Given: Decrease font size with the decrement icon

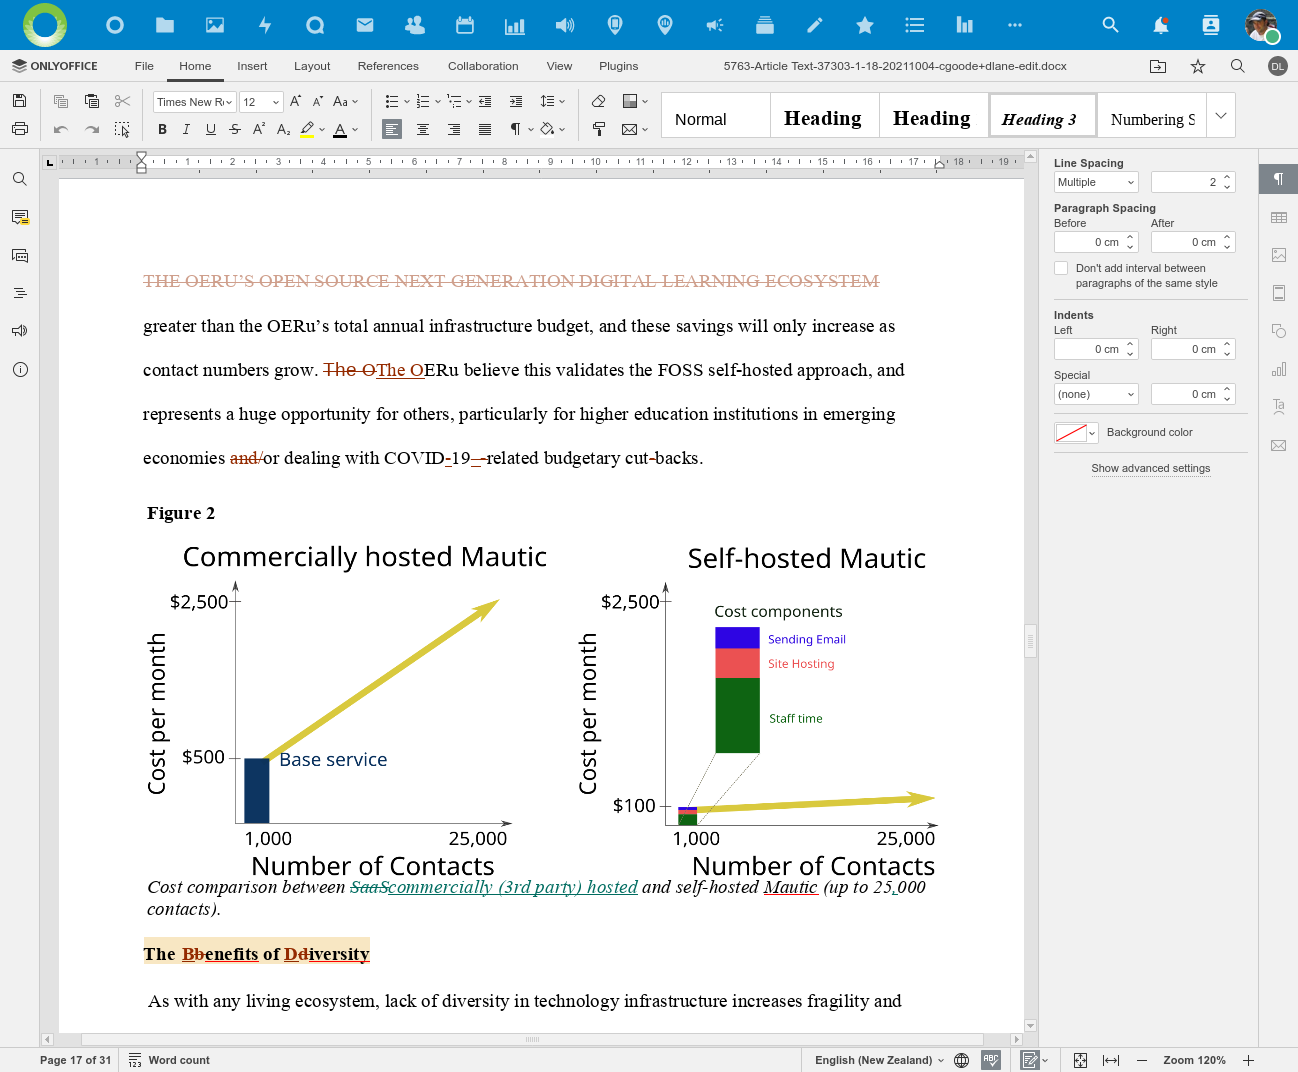Looking at the screenshot, I should coord(317,101).
